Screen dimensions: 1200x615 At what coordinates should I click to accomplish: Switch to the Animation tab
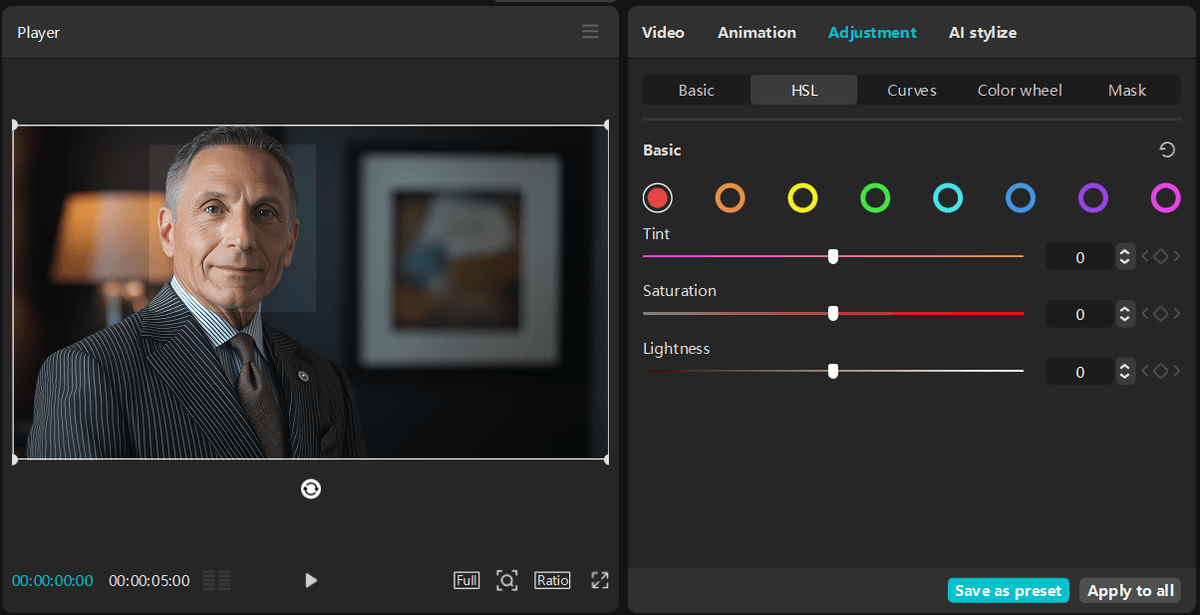(757, 32)
